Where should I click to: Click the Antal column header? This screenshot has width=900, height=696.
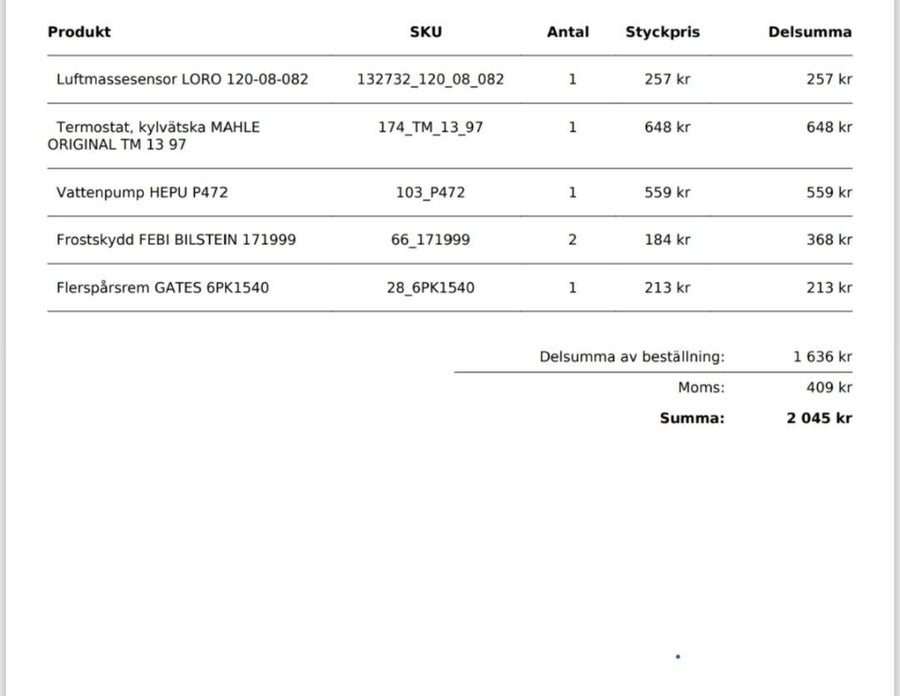coord(568,32)
